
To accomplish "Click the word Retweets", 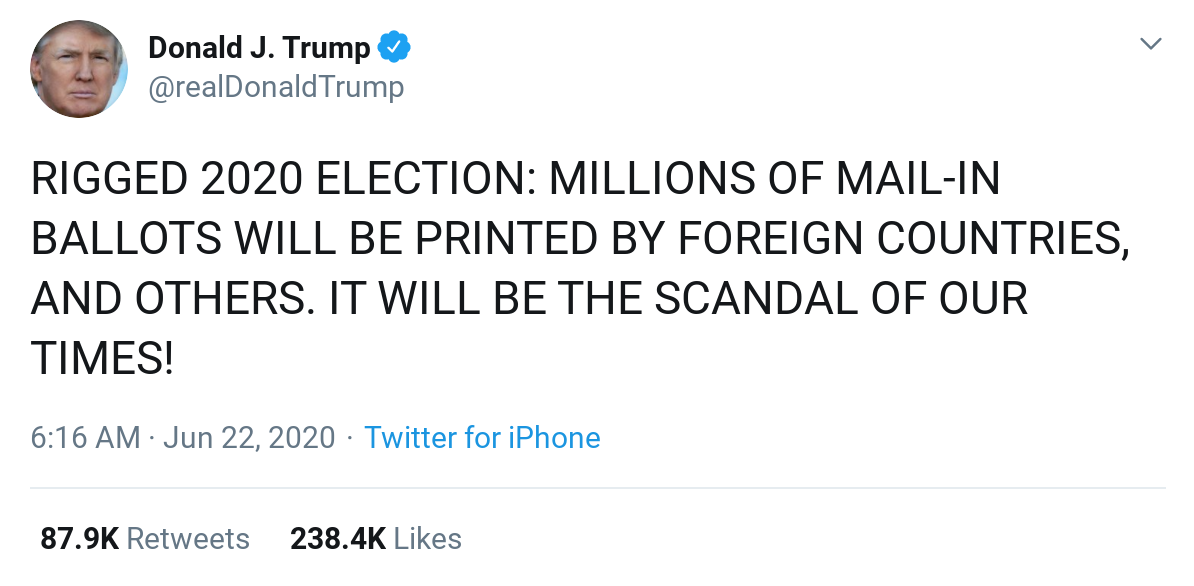I will point(188,539).
